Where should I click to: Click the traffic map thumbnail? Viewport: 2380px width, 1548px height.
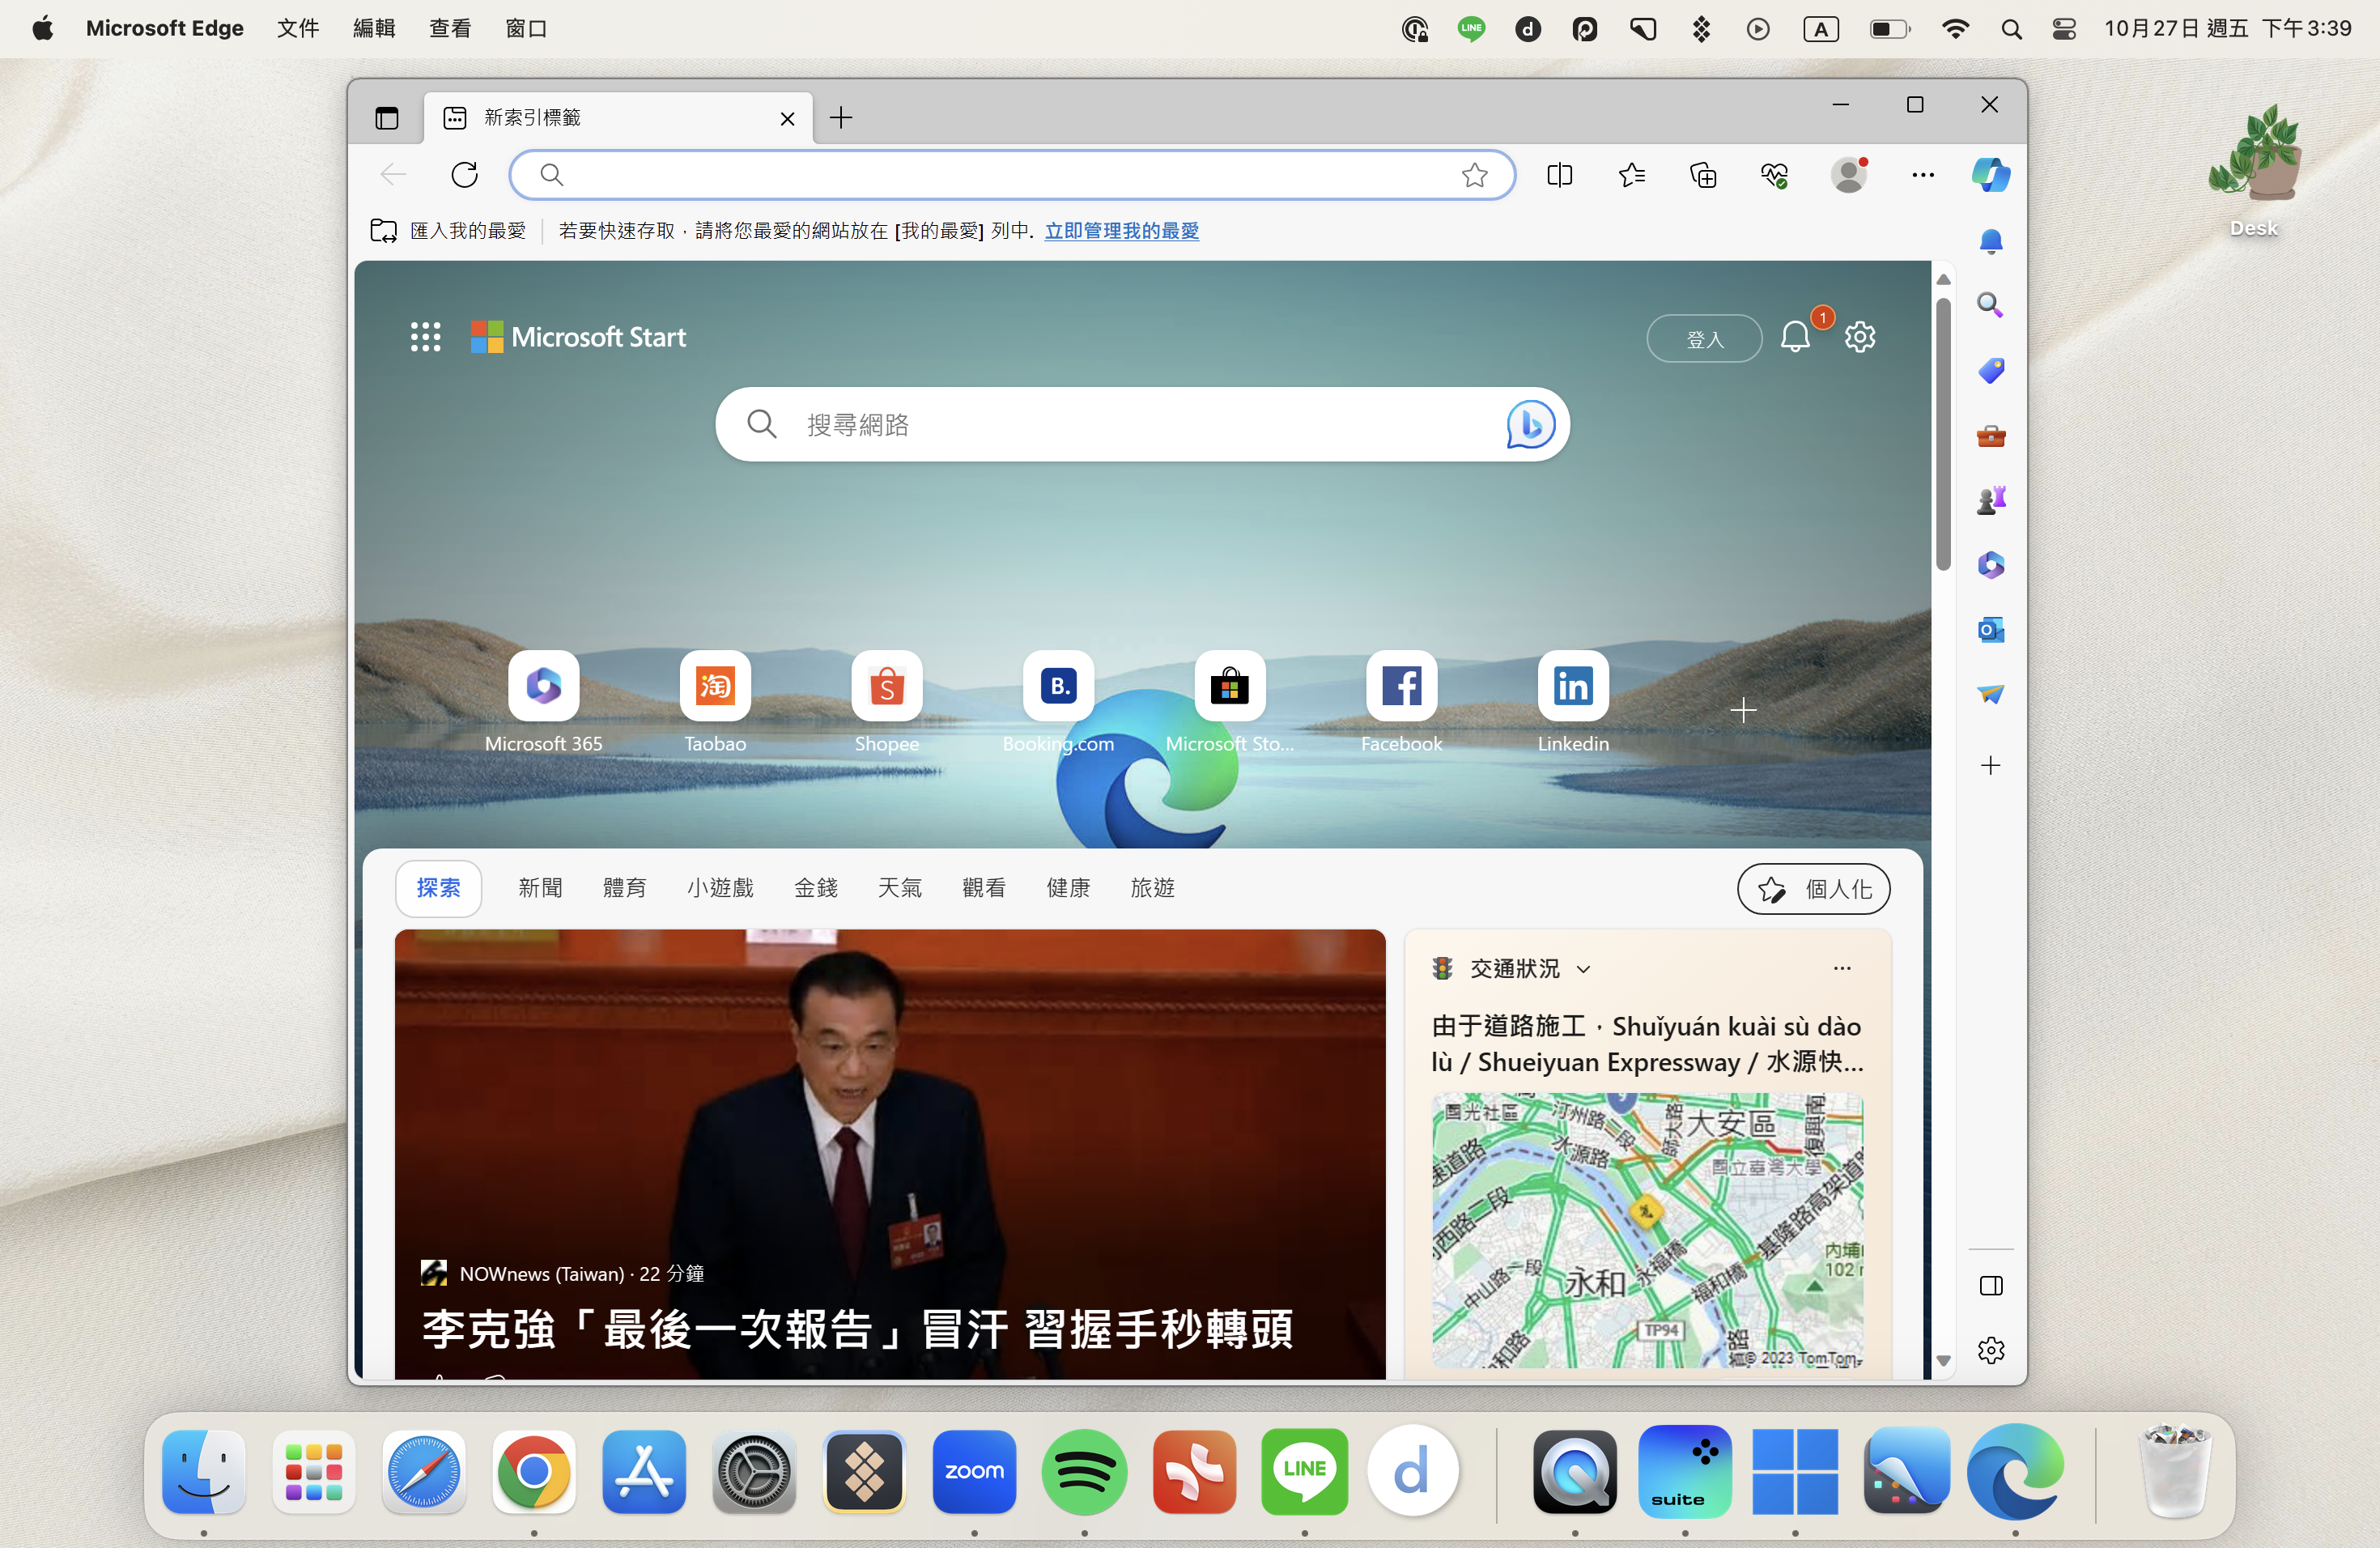click(x=1647, y=1230)
